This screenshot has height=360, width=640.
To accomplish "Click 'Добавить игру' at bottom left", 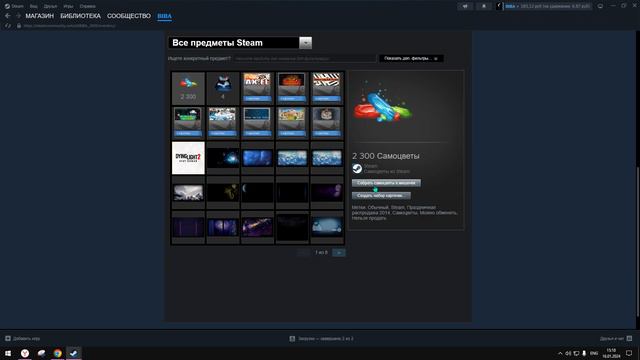I will pos(22,338).
